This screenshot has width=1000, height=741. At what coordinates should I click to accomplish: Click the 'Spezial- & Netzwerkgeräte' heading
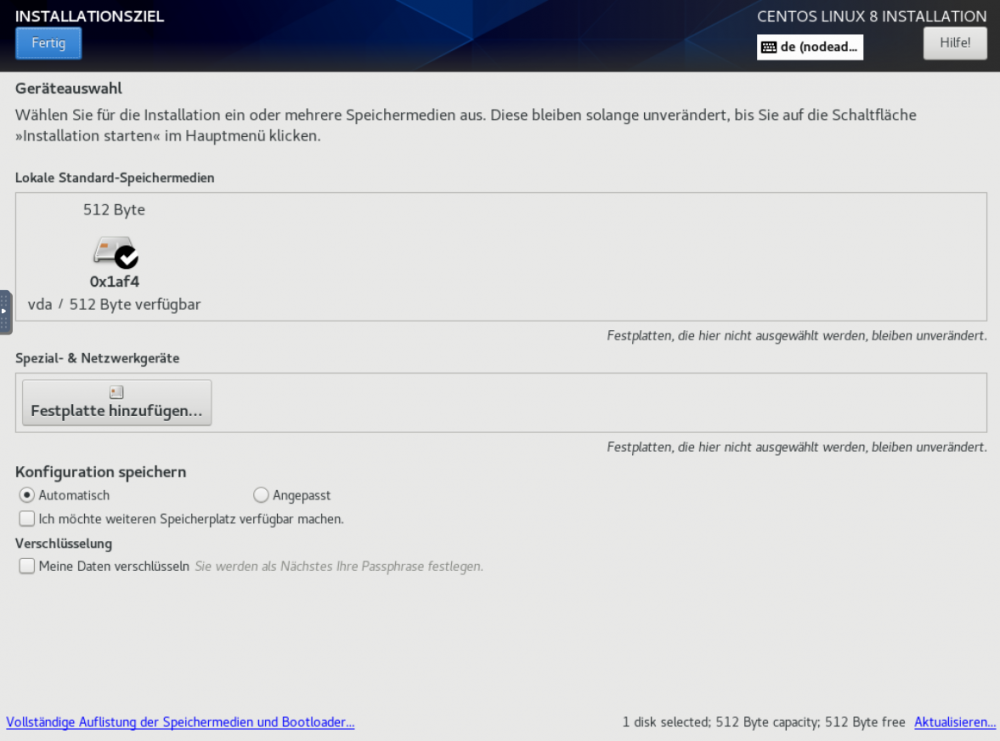pos(98,358)
